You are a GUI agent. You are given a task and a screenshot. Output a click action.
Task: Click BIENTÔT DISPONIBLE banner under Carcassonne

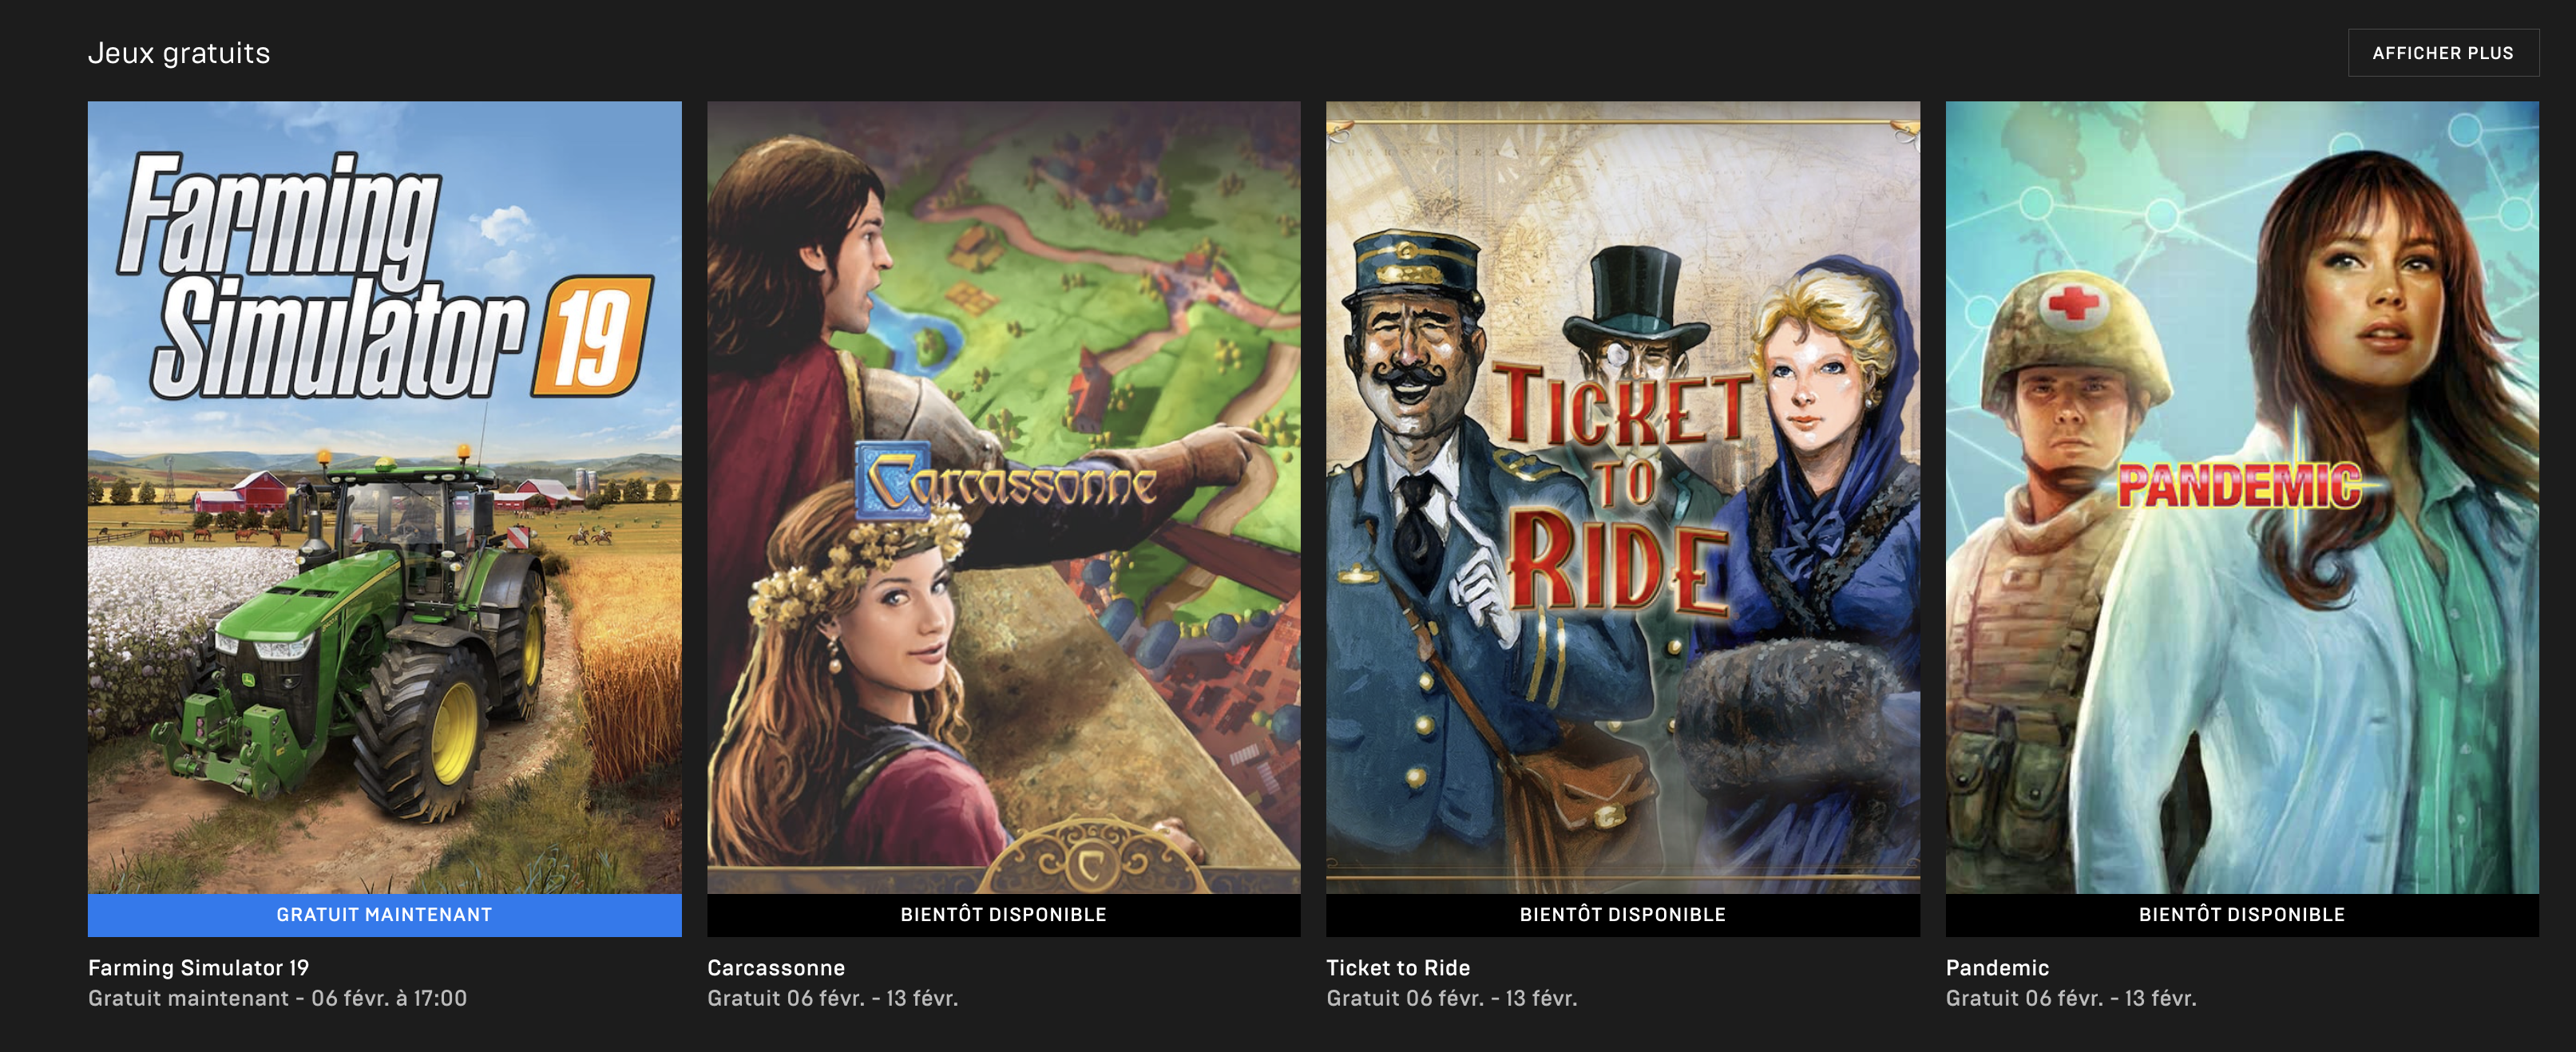click(1003, 915)
